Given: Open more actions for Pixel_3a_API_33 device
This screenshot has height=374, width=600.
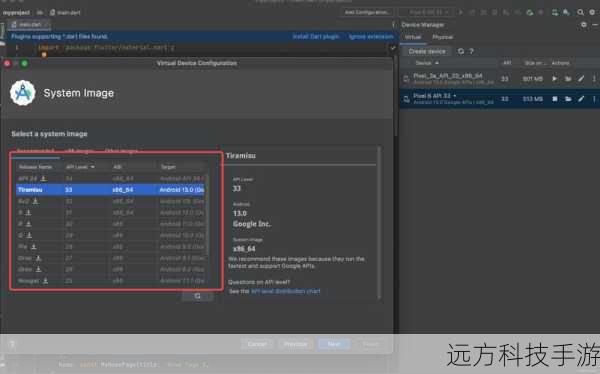Looking at the screenshot, I should point(594,78).
